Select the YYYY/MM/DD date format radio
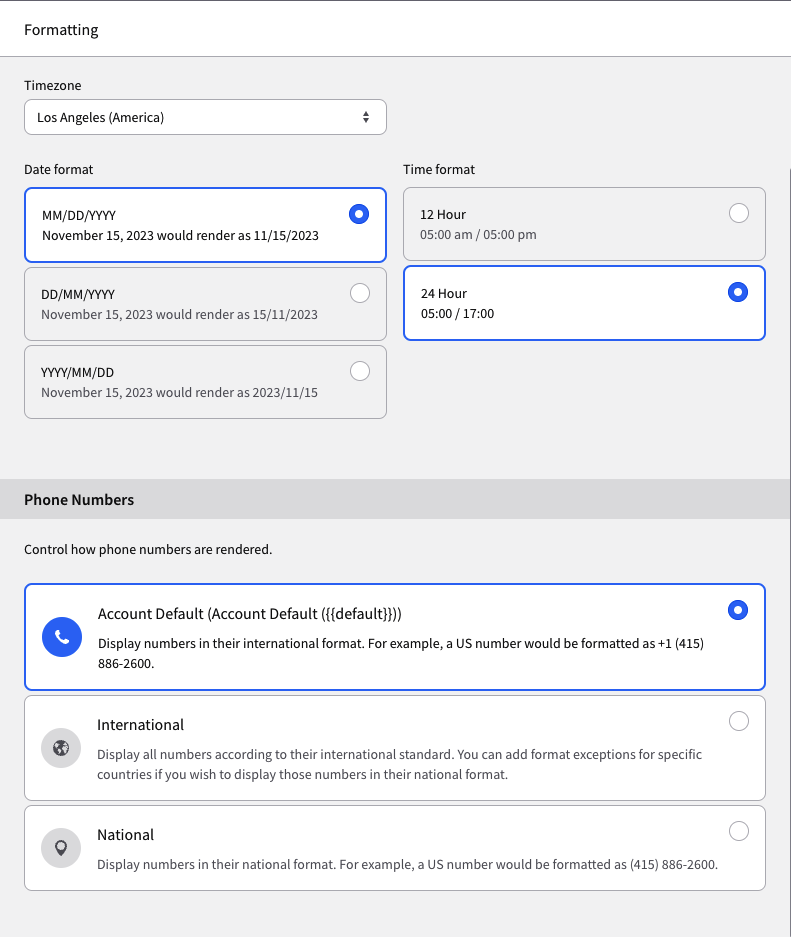This screenshot has height=937, width=791. [x=360, y=371]
